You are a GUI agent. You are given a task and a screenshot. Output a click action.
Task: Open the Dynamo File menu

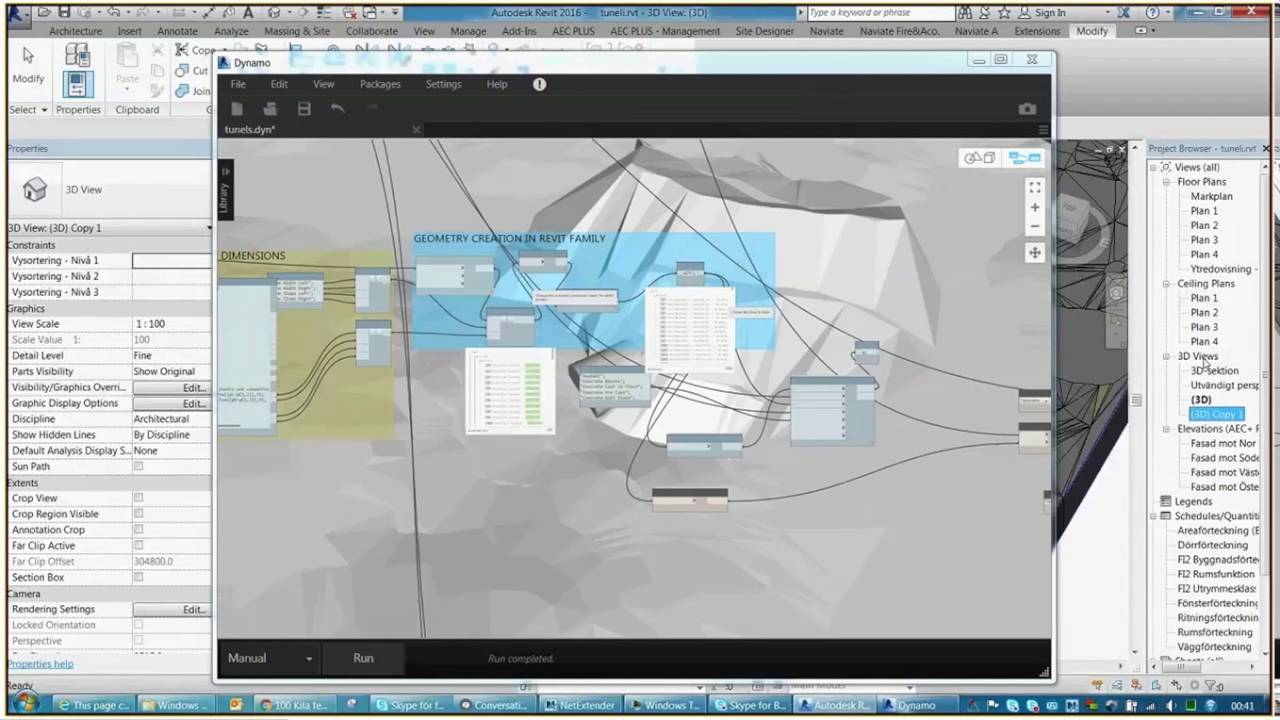(x=238, y=84)
